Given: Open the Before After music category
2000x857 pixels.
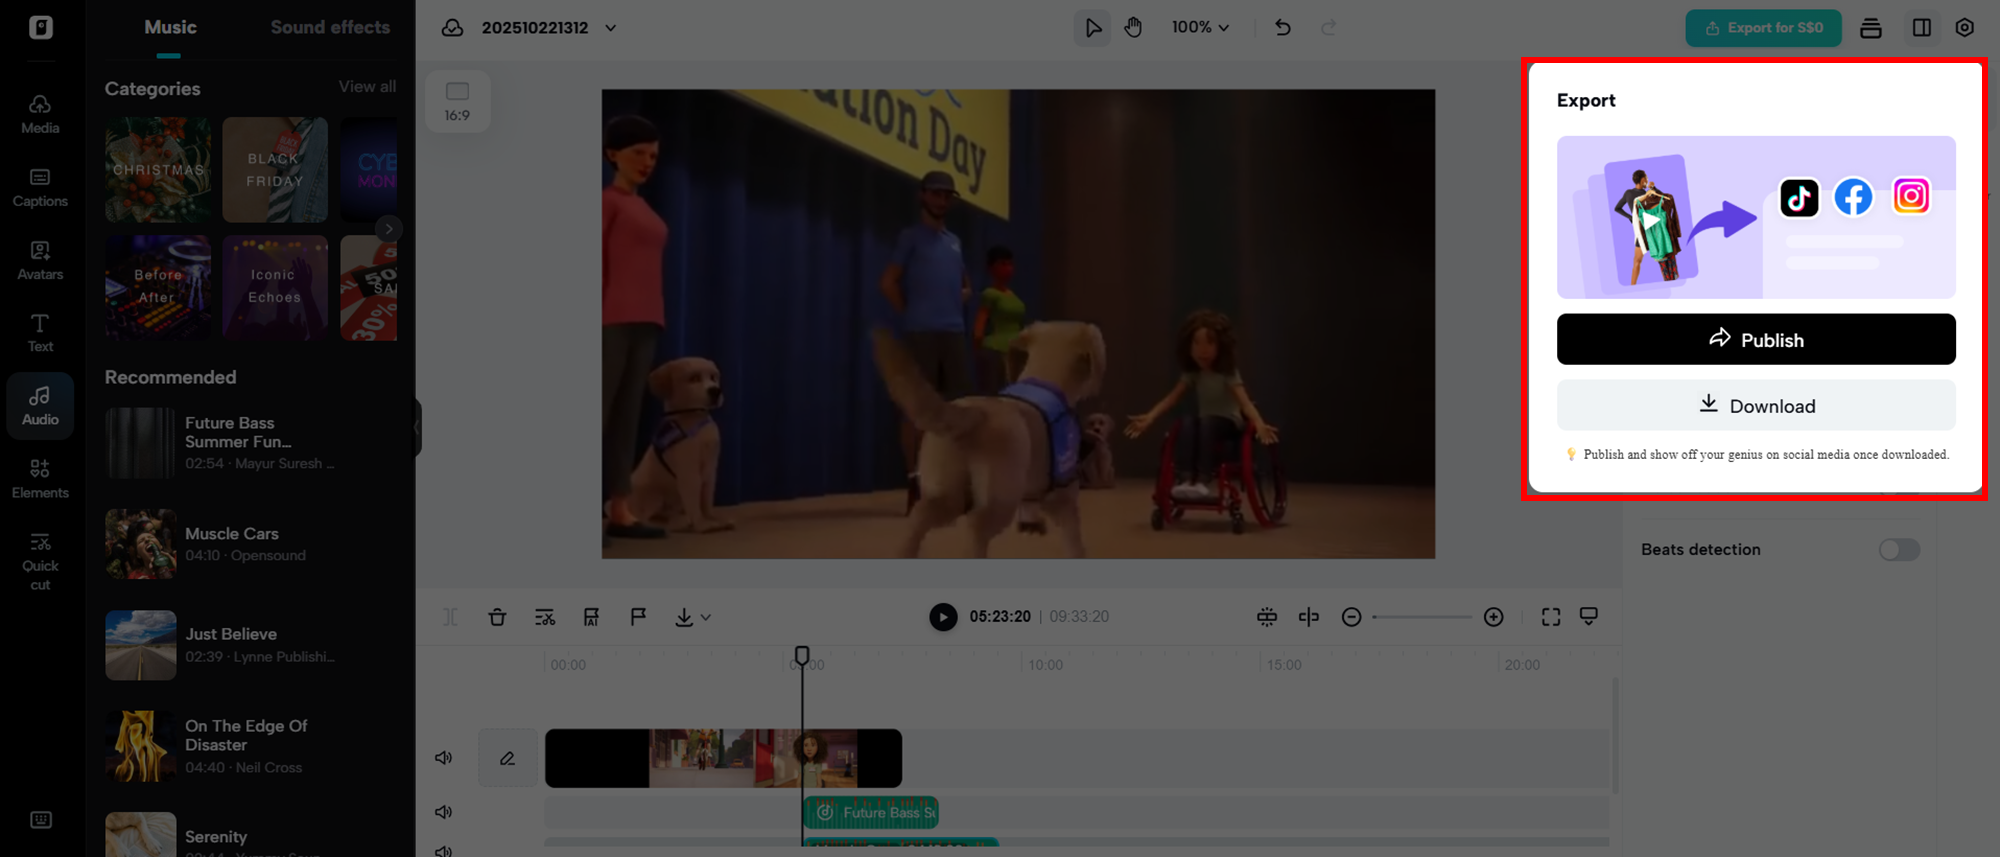Looking at the screenshot, I should click(x=158, y=288).
